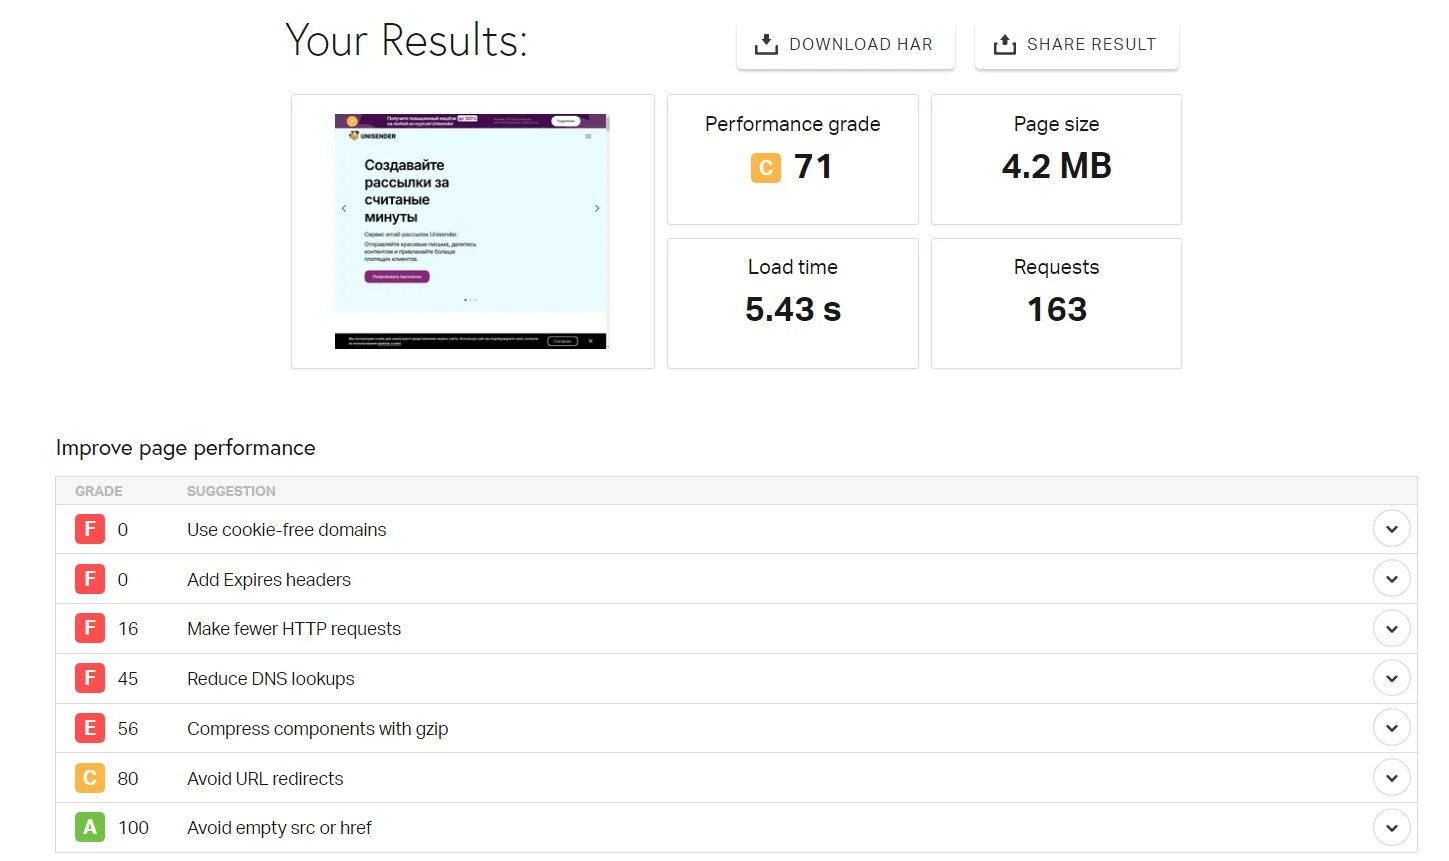
Task: Click the F grade icon for cookie-free domains
Action: click(x=90, y=529)
